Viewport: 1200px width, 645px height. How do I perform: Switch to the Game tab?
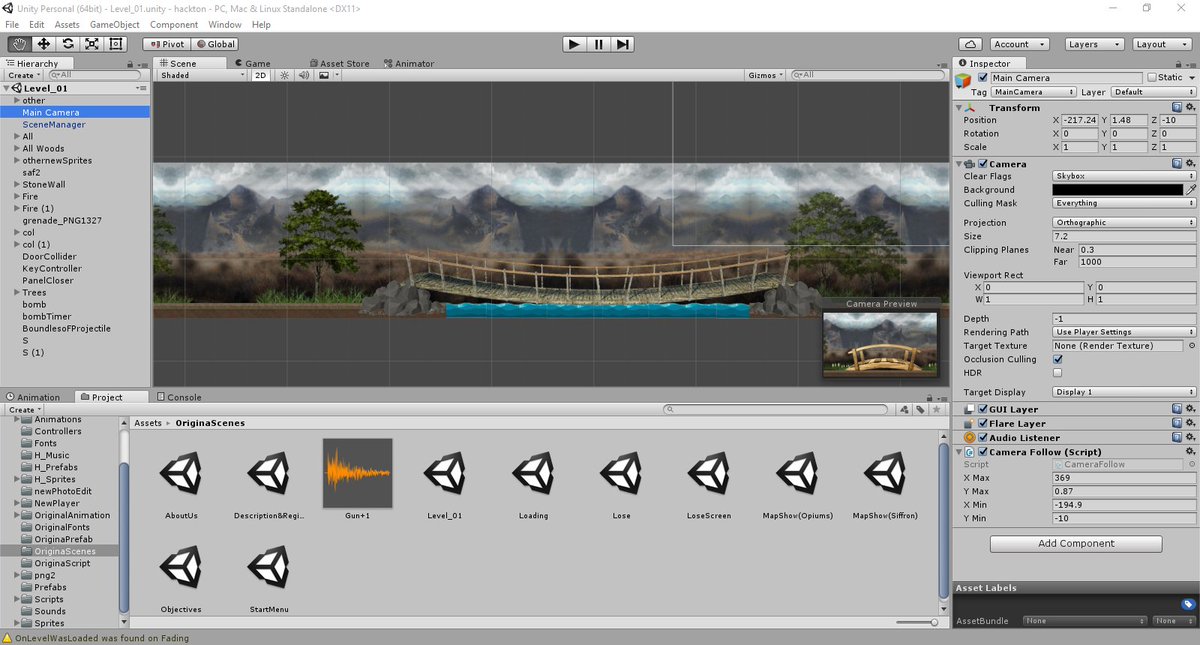252,63
